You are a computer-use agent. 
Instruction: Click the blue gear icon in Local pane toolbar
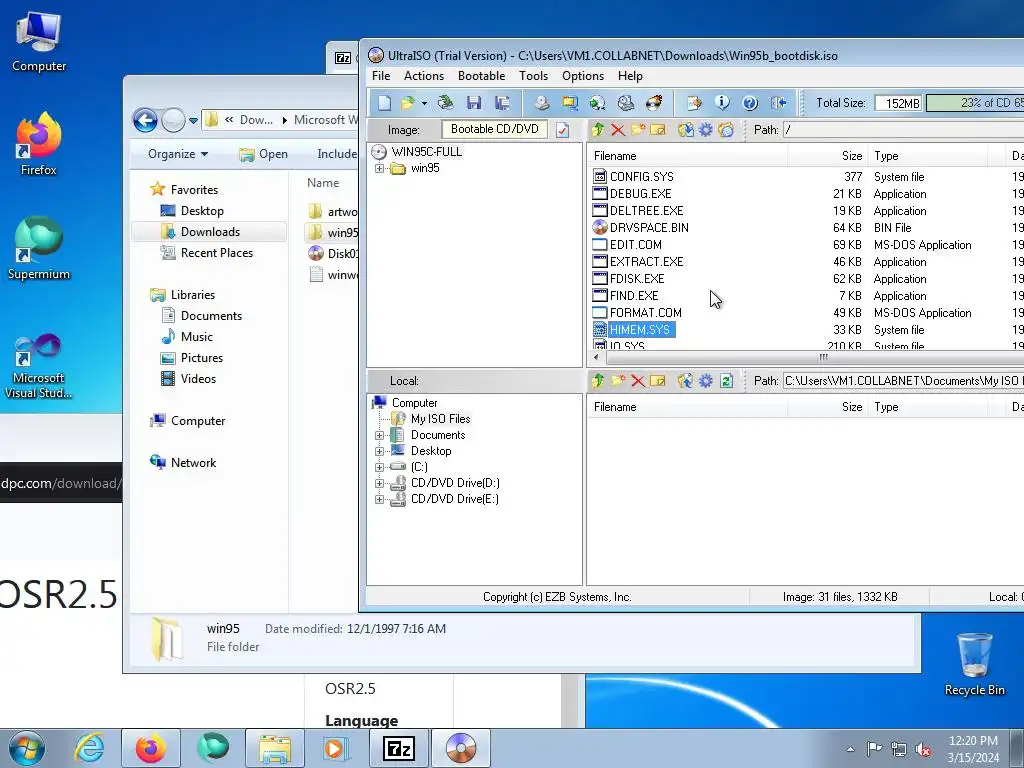[706, 381]
